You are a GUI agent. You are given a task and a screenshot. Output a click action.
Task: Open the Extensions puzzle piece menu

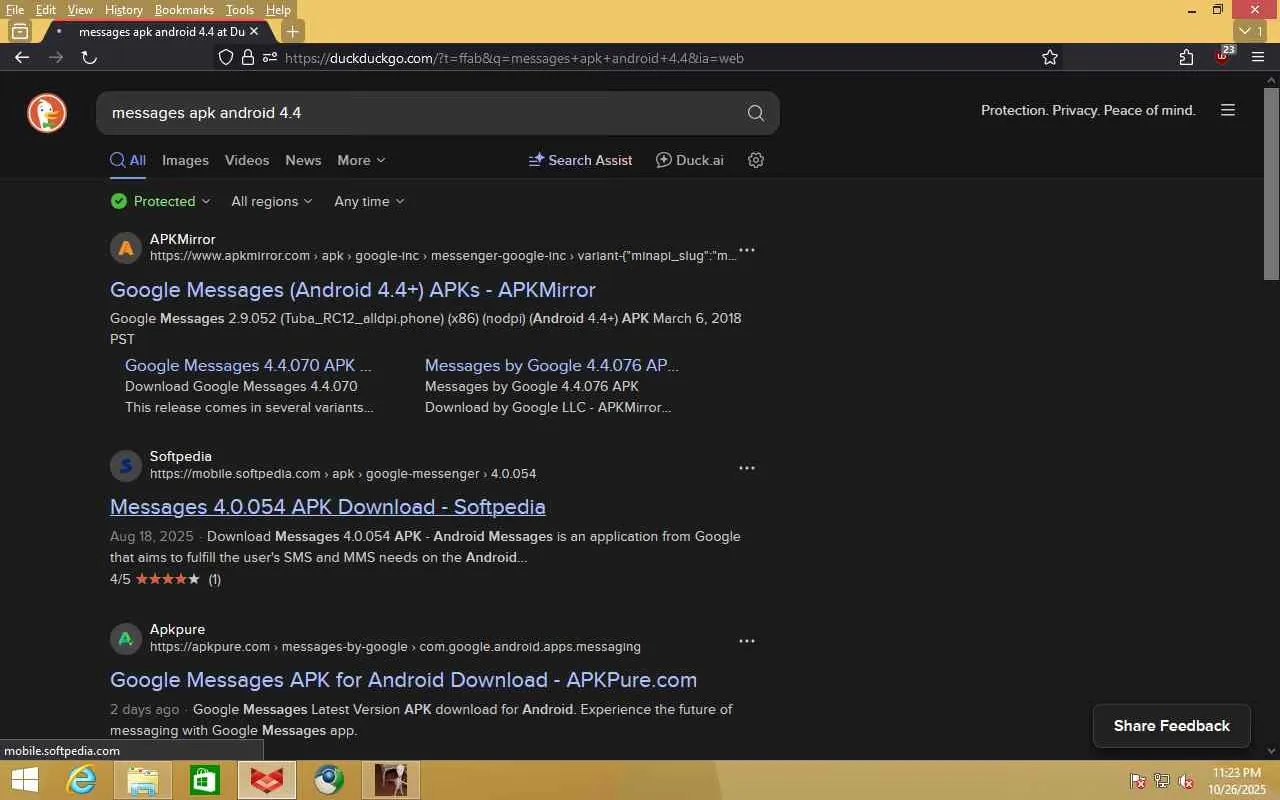tap(1186, 57)
